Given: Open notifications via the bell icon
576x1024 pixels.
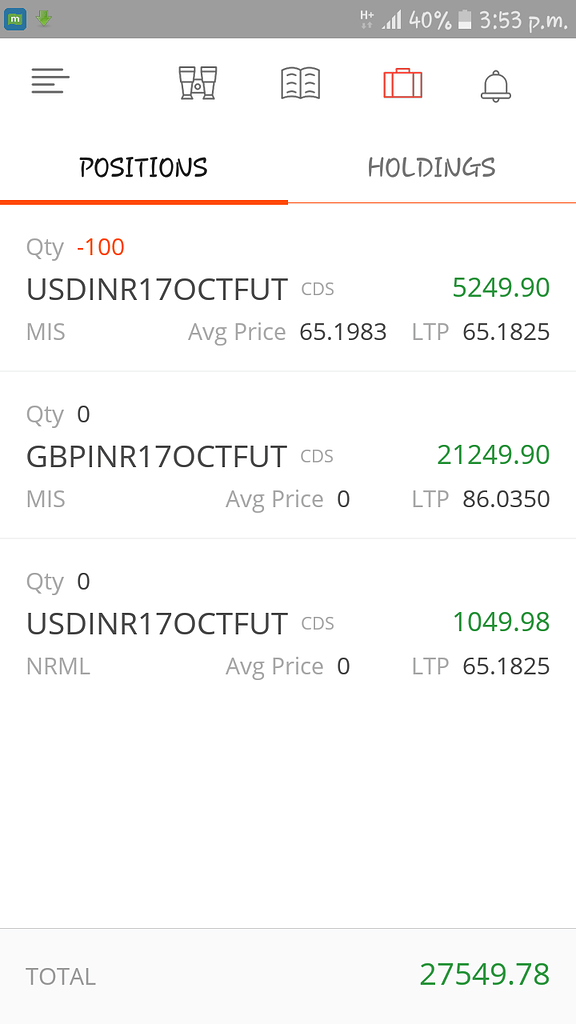Looking at the screenshot, I should tap(494, 86).
